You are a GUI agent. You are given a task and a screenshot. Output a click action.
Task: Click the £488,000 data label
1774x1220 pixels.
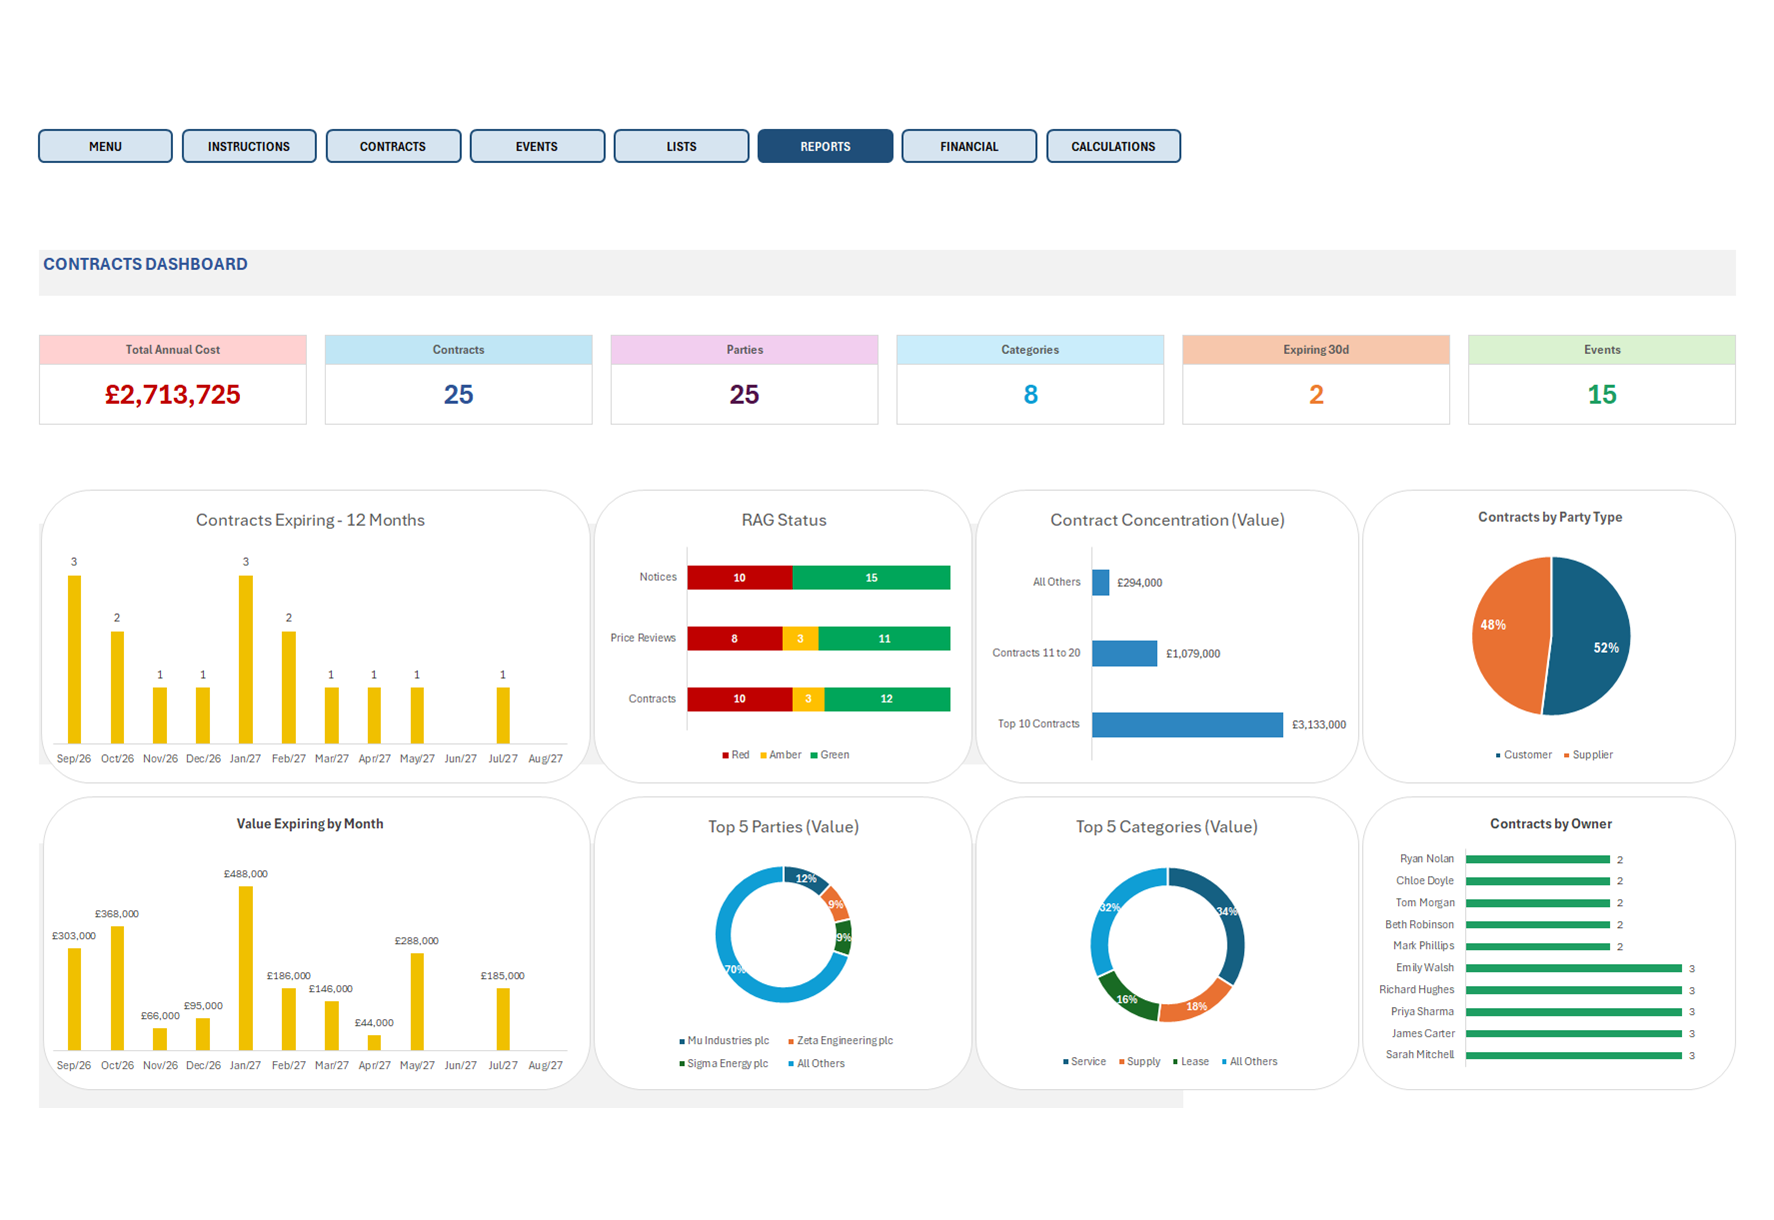point(246,874)
